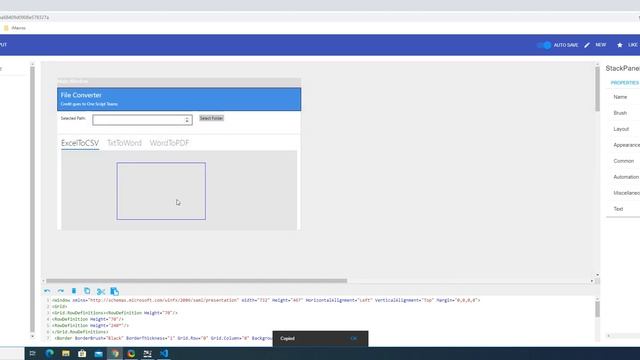Toggle the AUTO SAVE switch

(544, 45)
